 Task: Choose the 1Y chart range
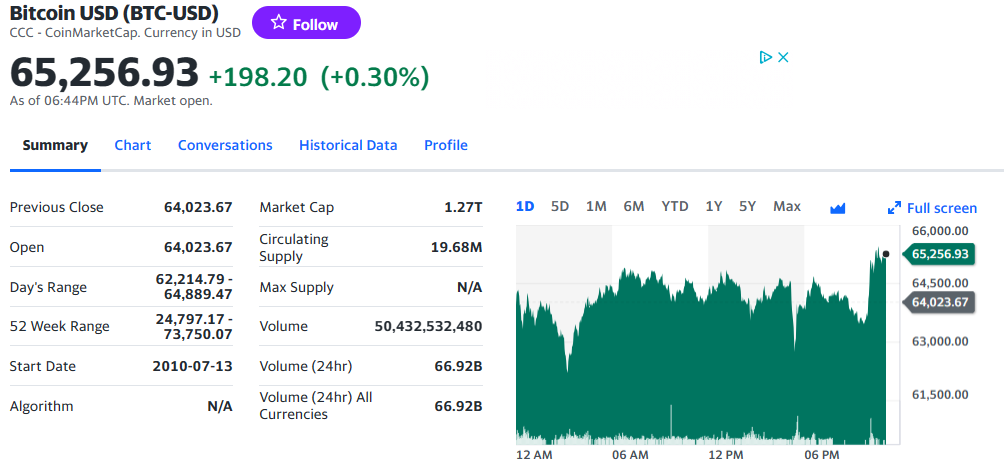714,206
